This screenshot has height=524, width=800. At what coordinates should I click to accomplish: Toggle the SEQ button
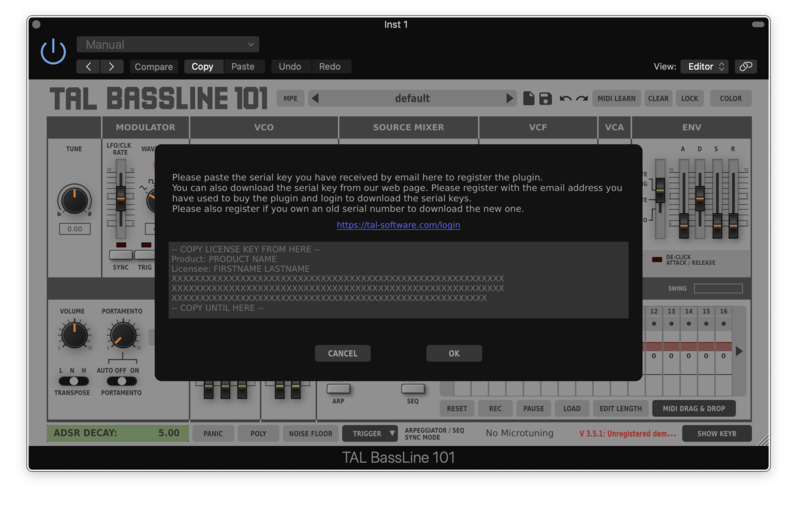413,389
